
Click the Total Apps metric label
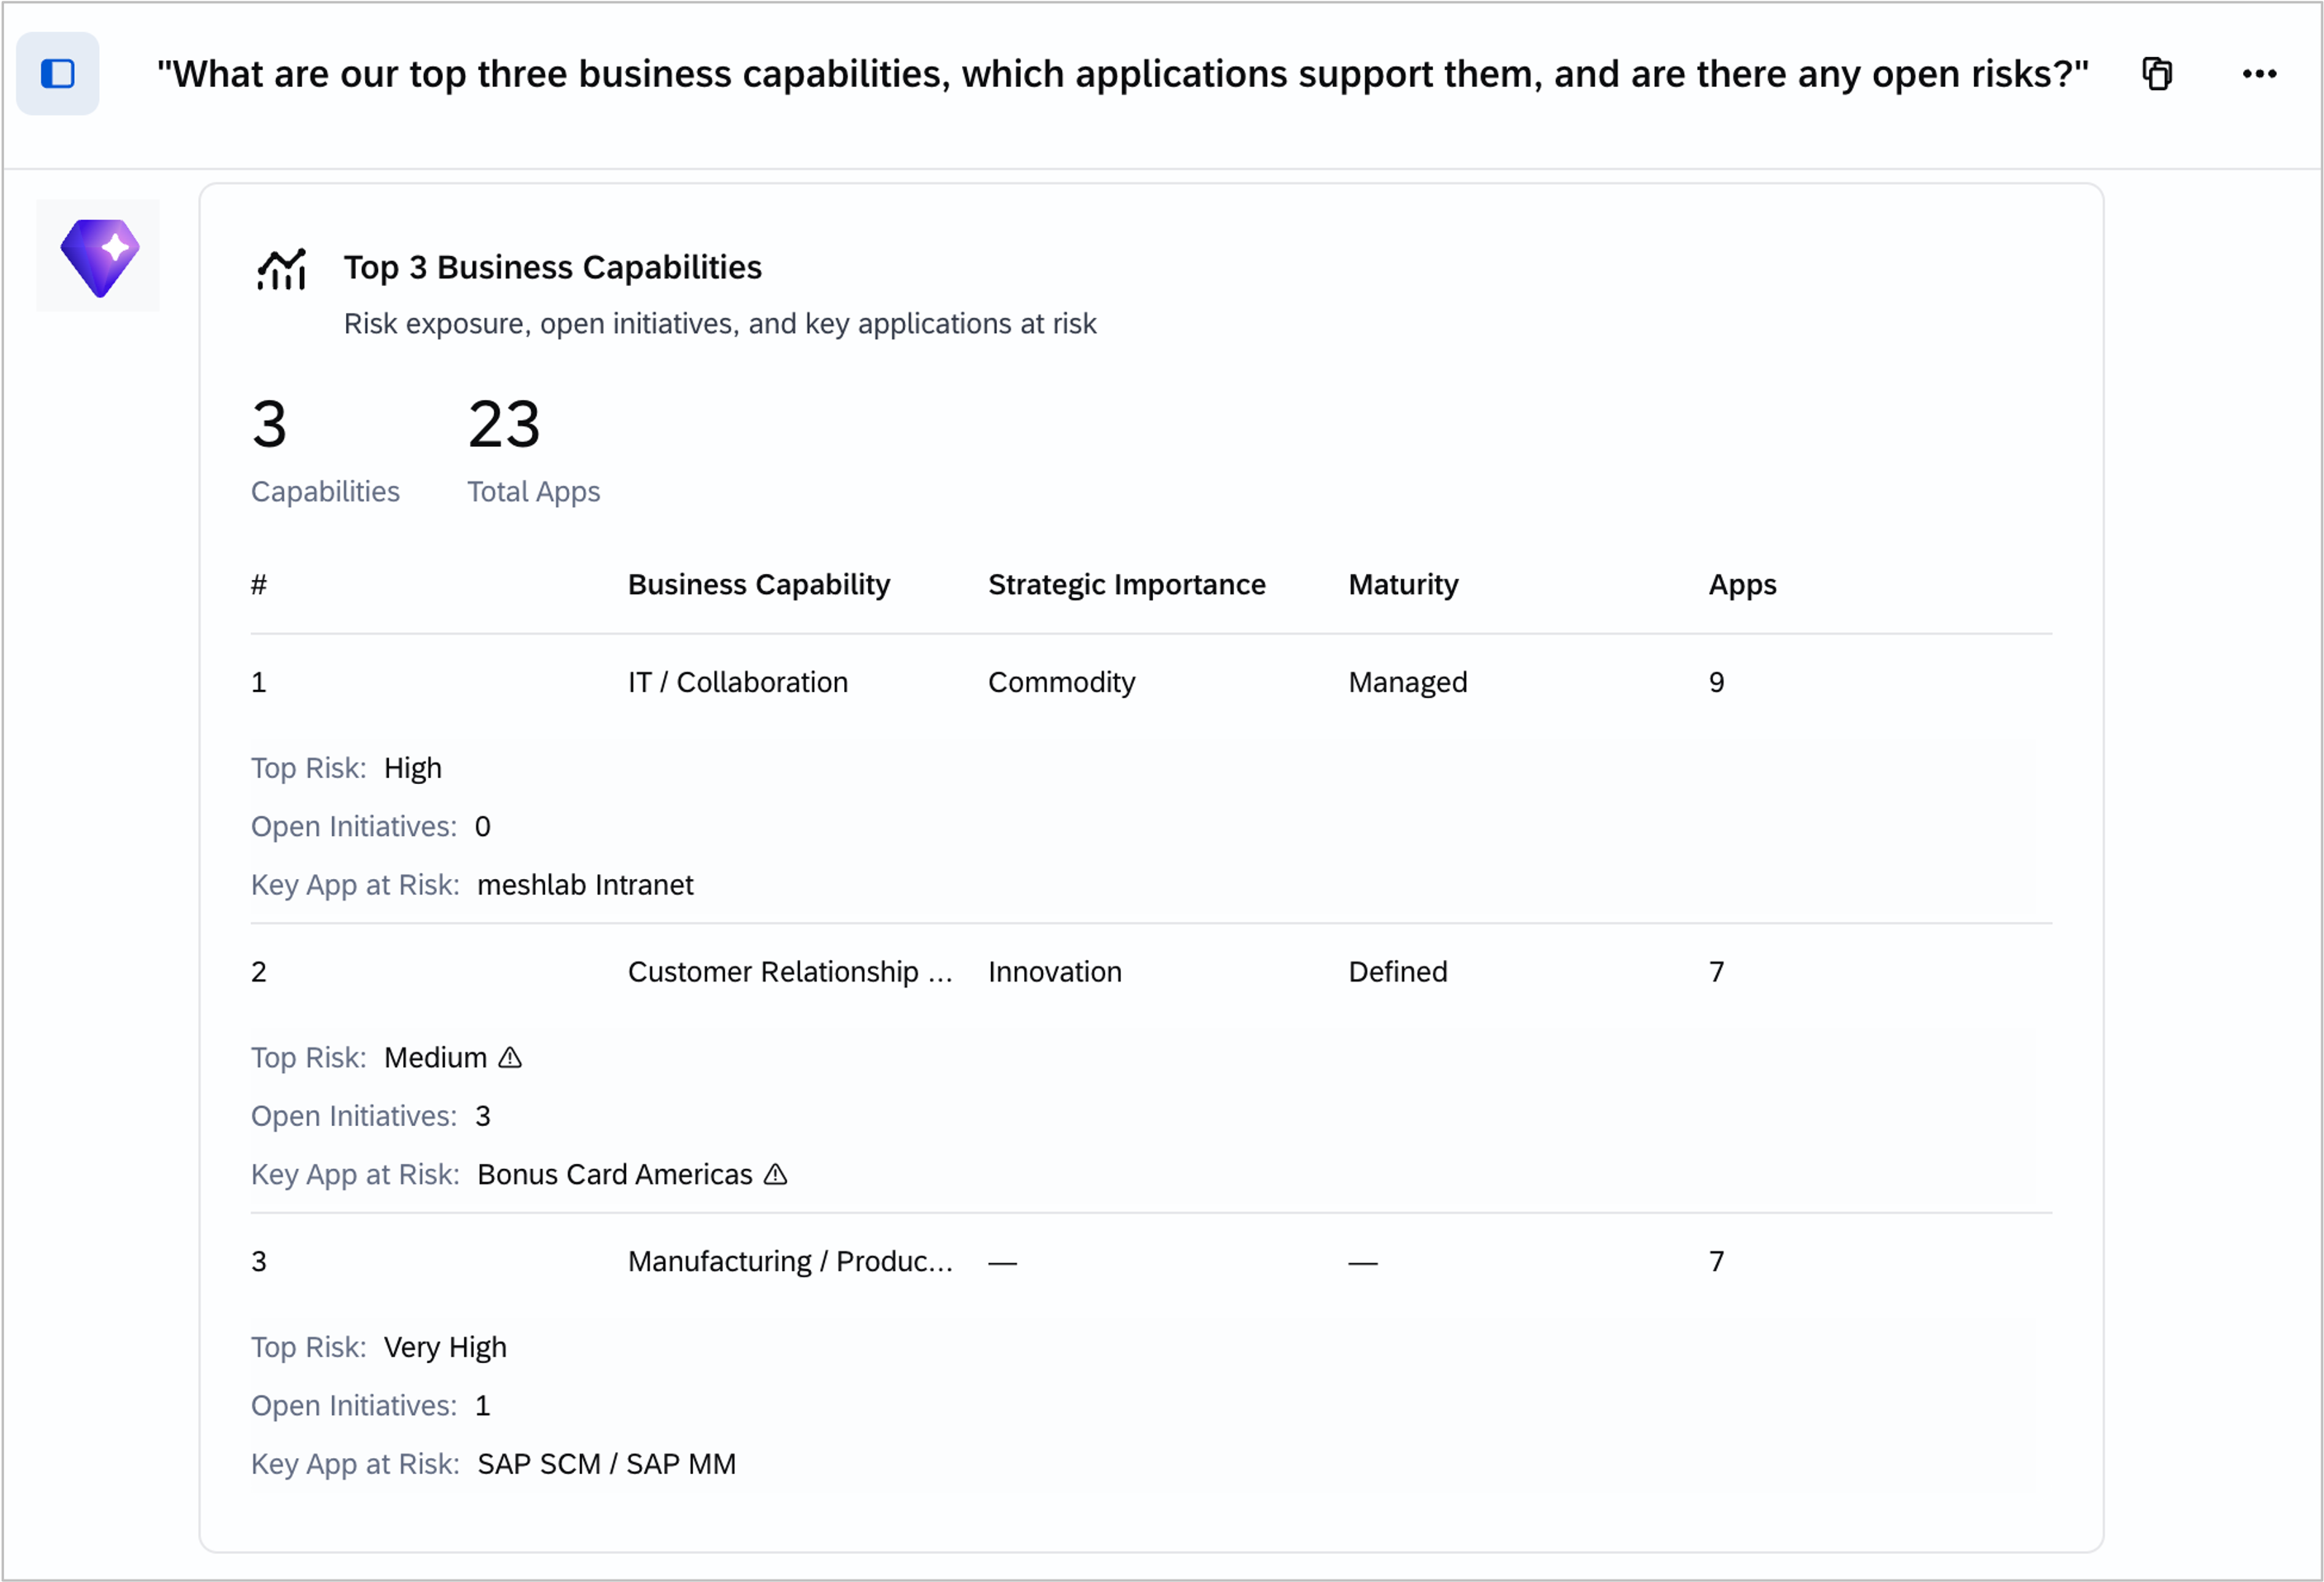(534, 492)
